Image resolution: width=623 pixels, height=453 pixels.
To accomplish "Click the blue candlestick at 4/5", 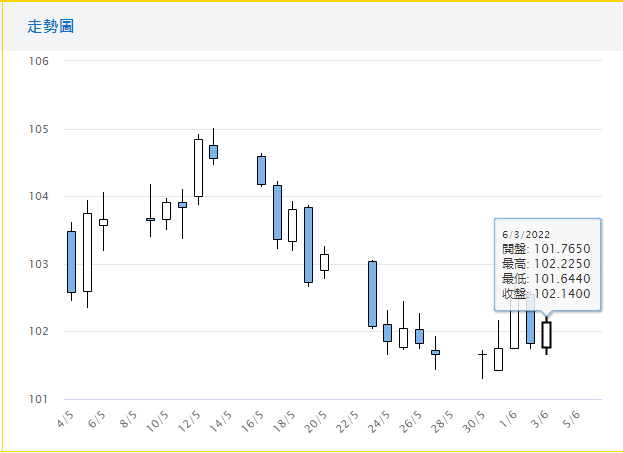I will (71, 261).
